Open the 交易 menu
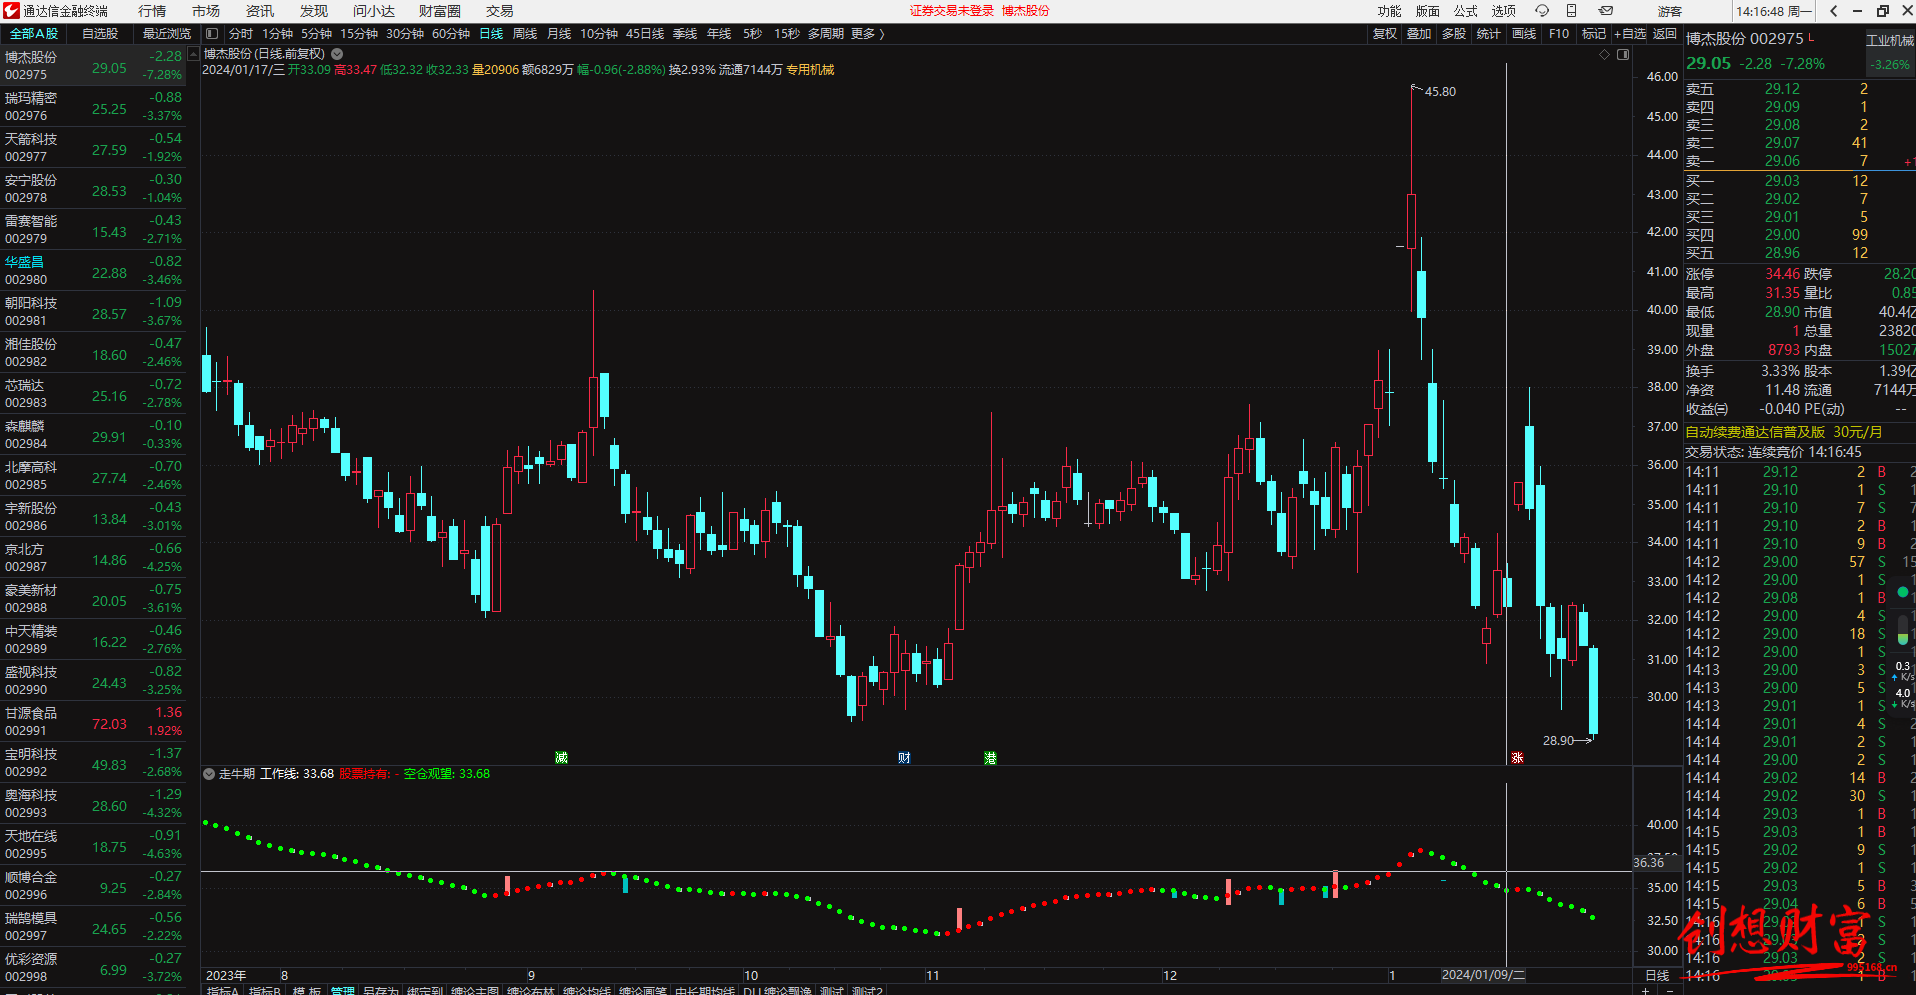 (x=500, y=11)
